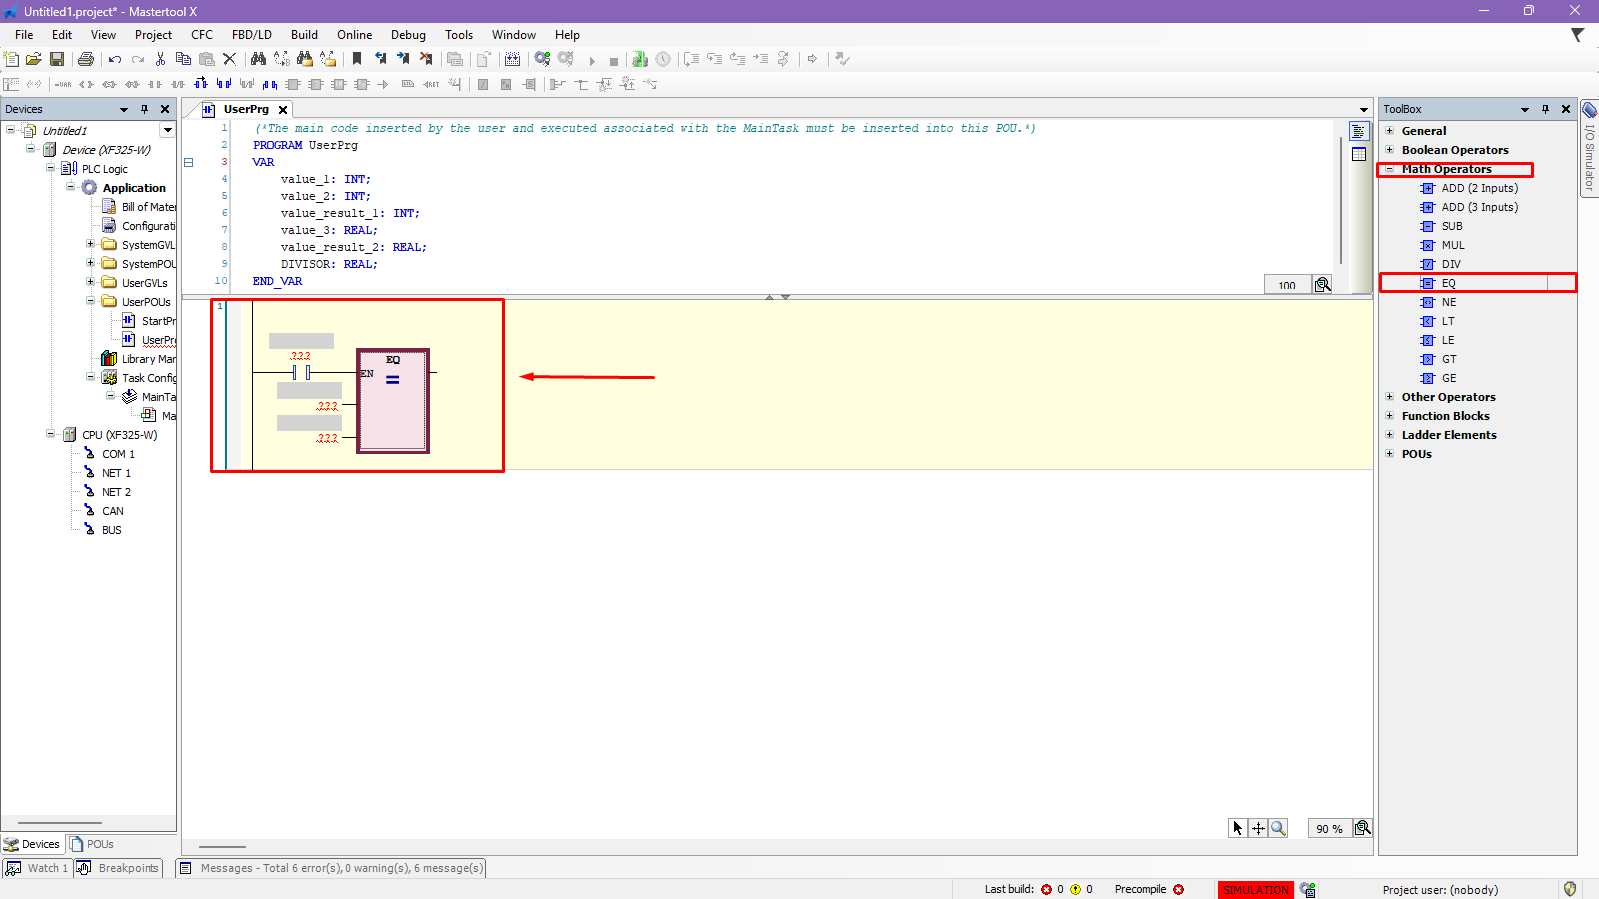Open the Untitled1 device dropdown arrow
The image size is (1599, 899).
tap(167, 130)
